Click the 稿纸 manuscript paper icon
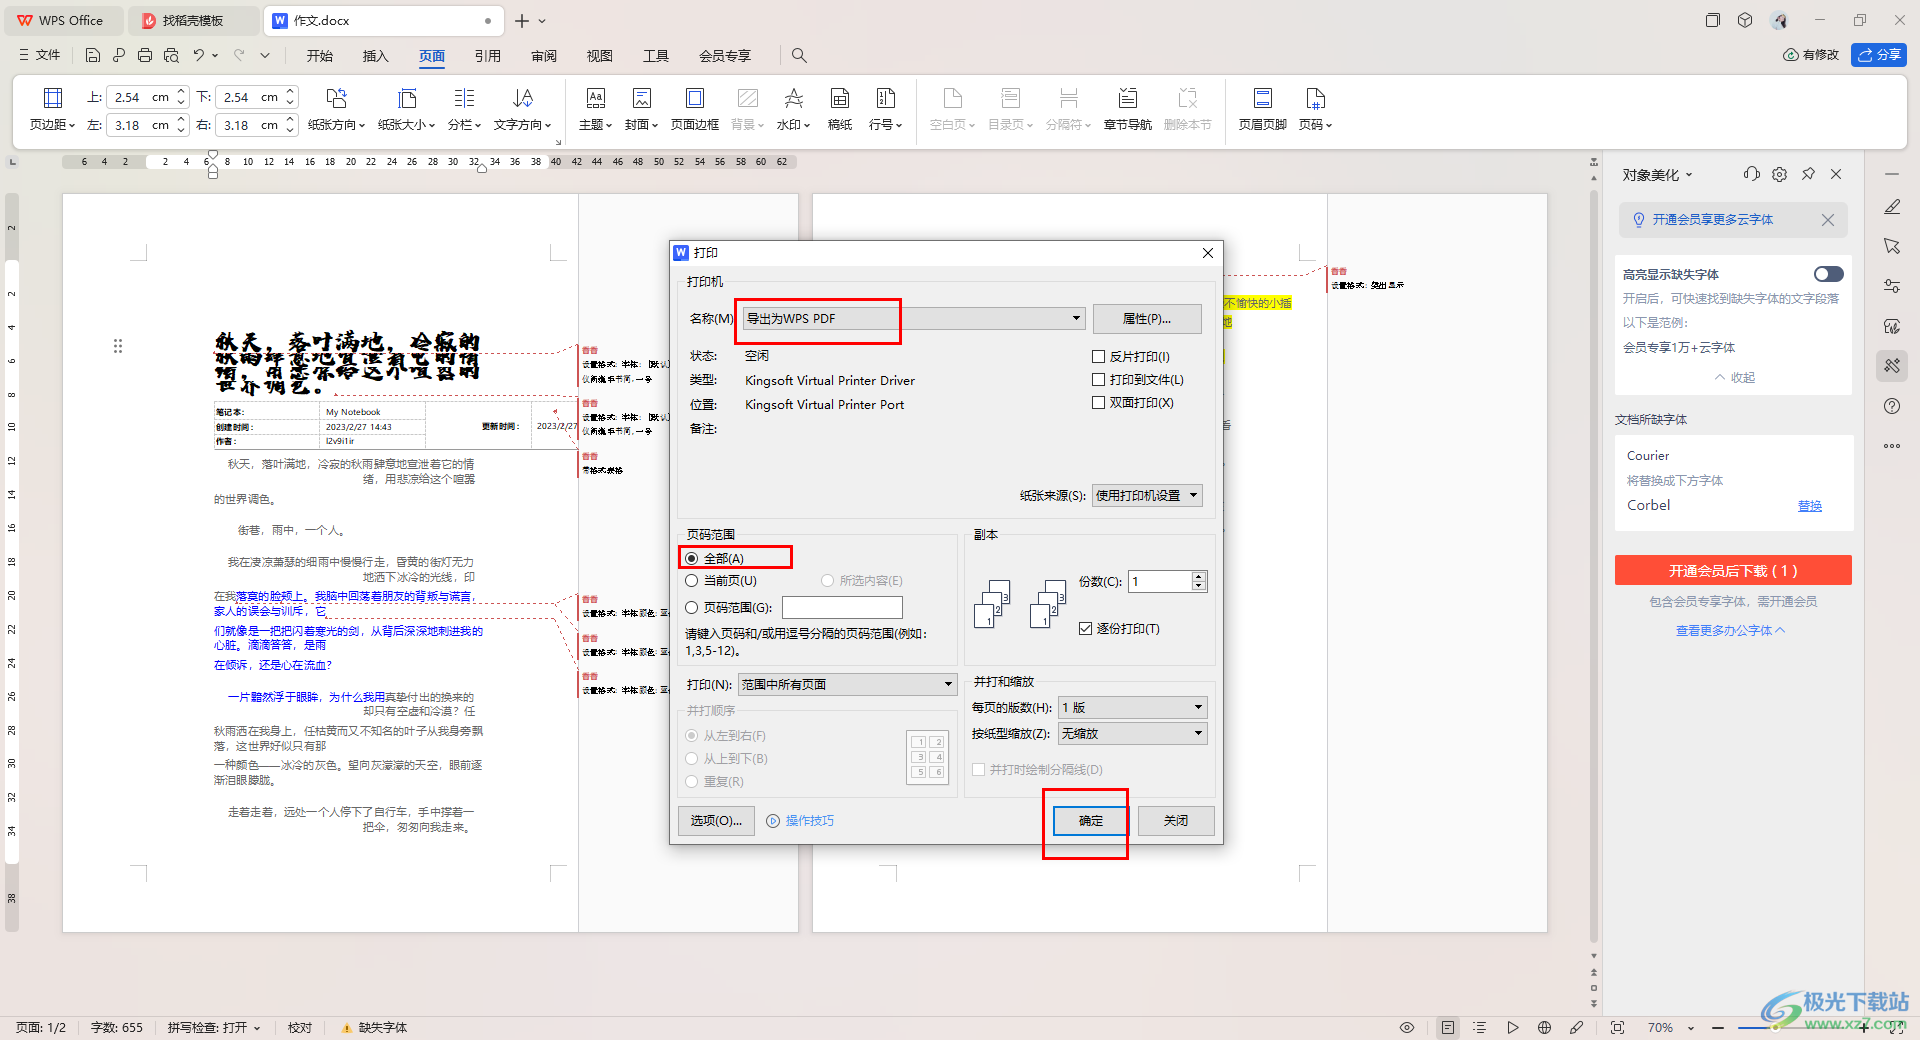The width and height of the screenshot is (1920, 1040). 840,108
